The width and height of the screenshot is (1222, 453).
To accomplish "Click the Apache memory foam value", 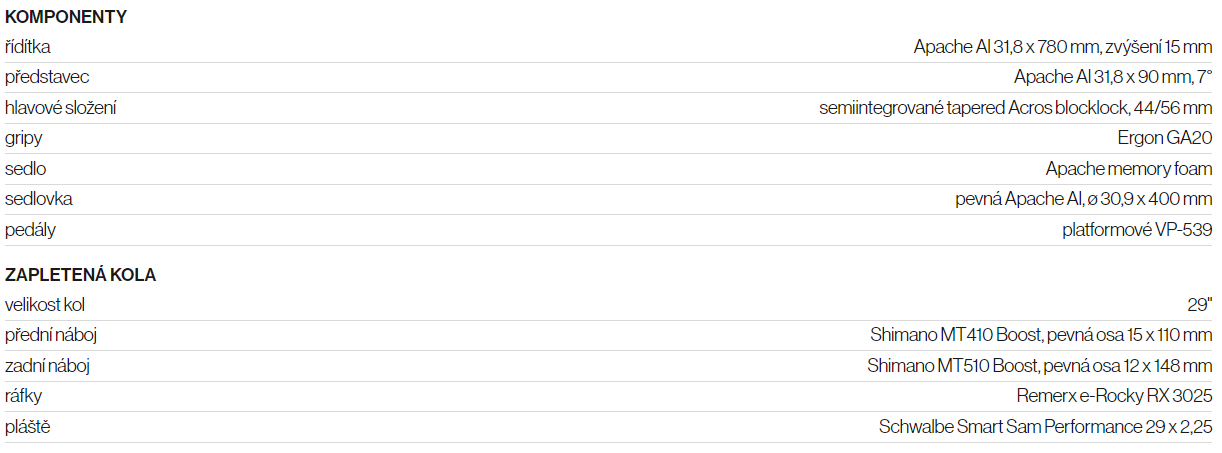I will point(1129,169).
